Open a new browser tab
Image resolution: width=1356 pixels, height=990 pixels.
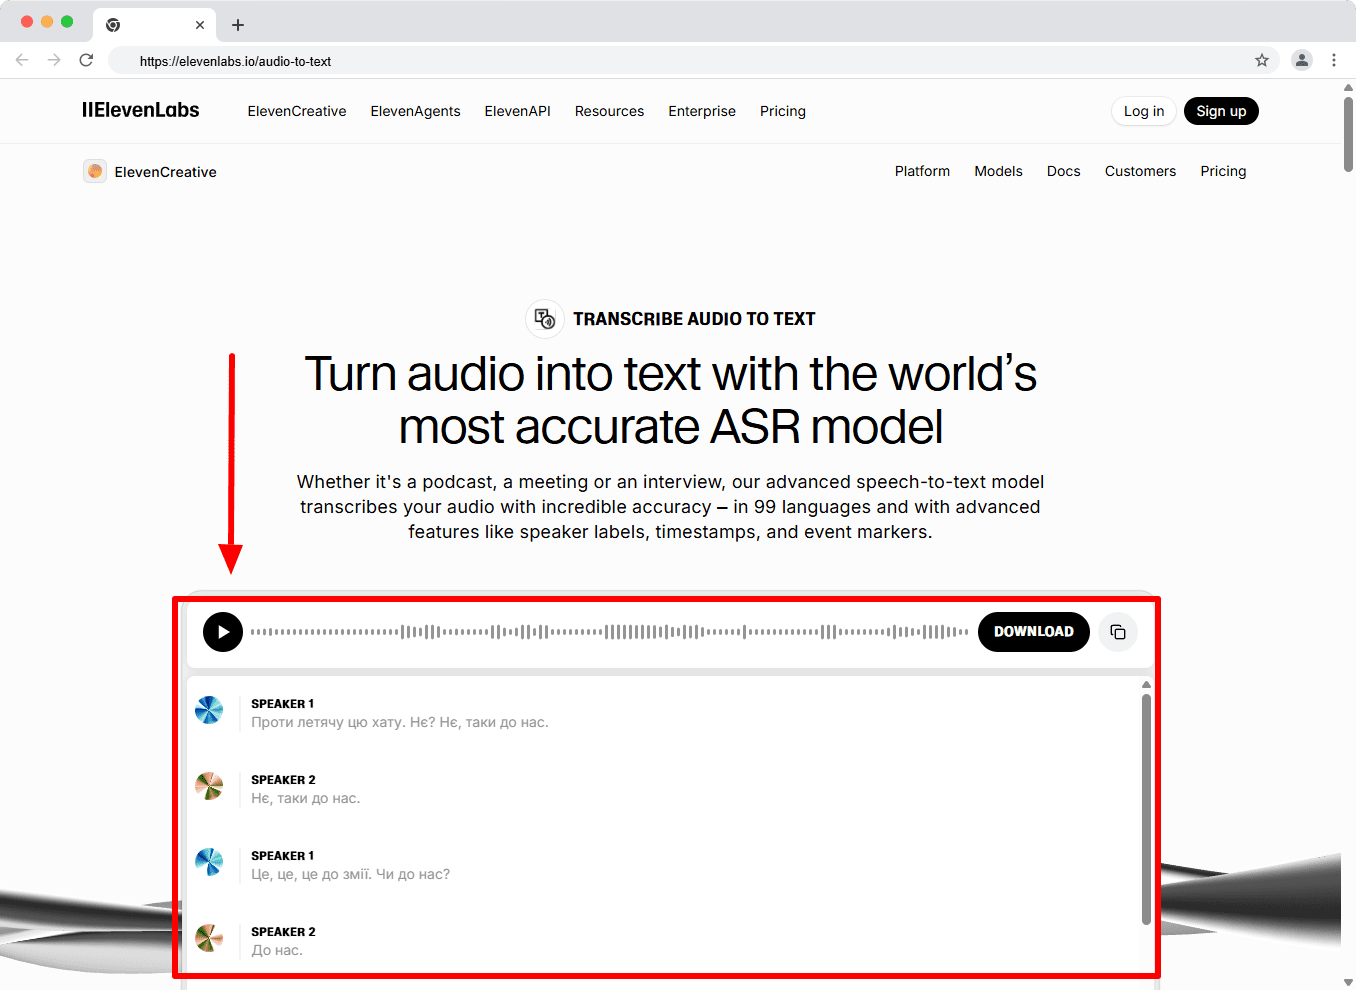click(238, 25)
